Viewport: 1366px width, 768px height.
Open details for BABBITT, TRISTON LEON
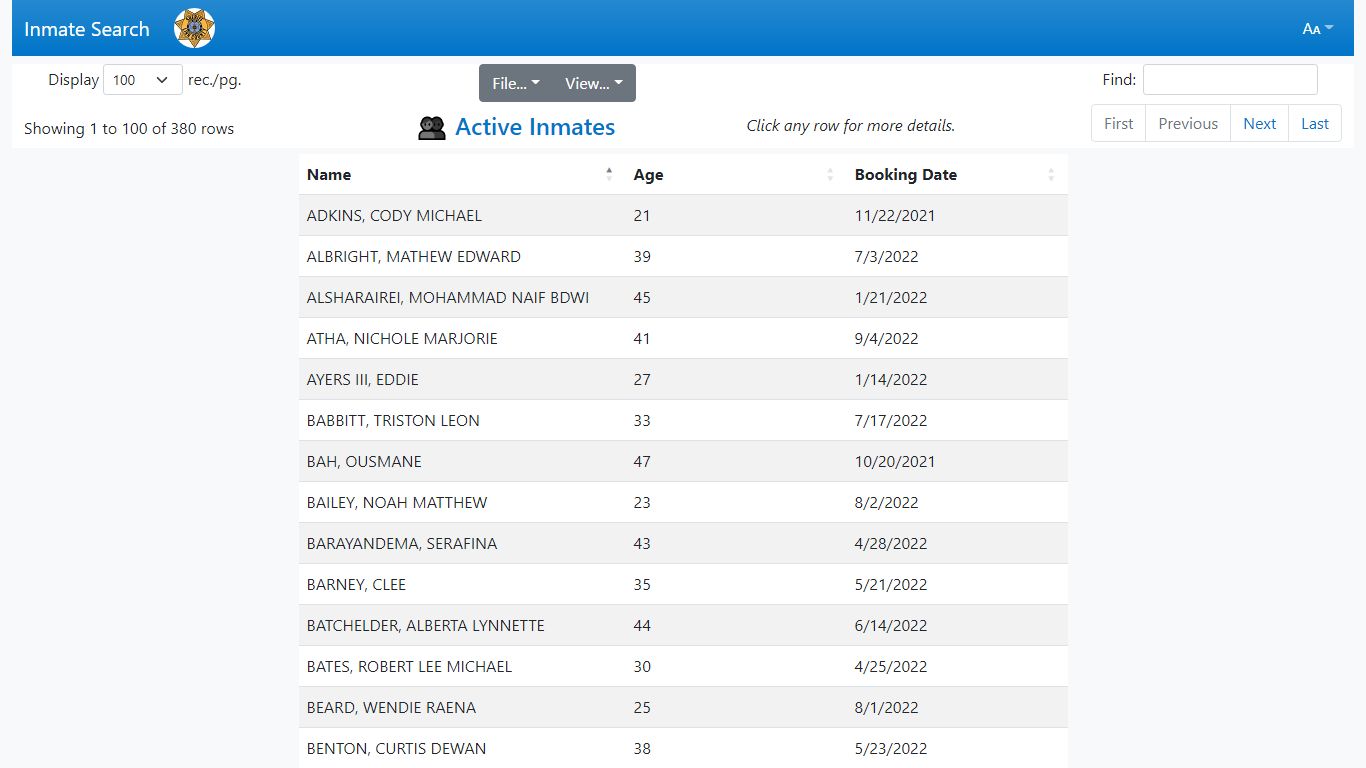pyautogui.click(x=683, y=420)
